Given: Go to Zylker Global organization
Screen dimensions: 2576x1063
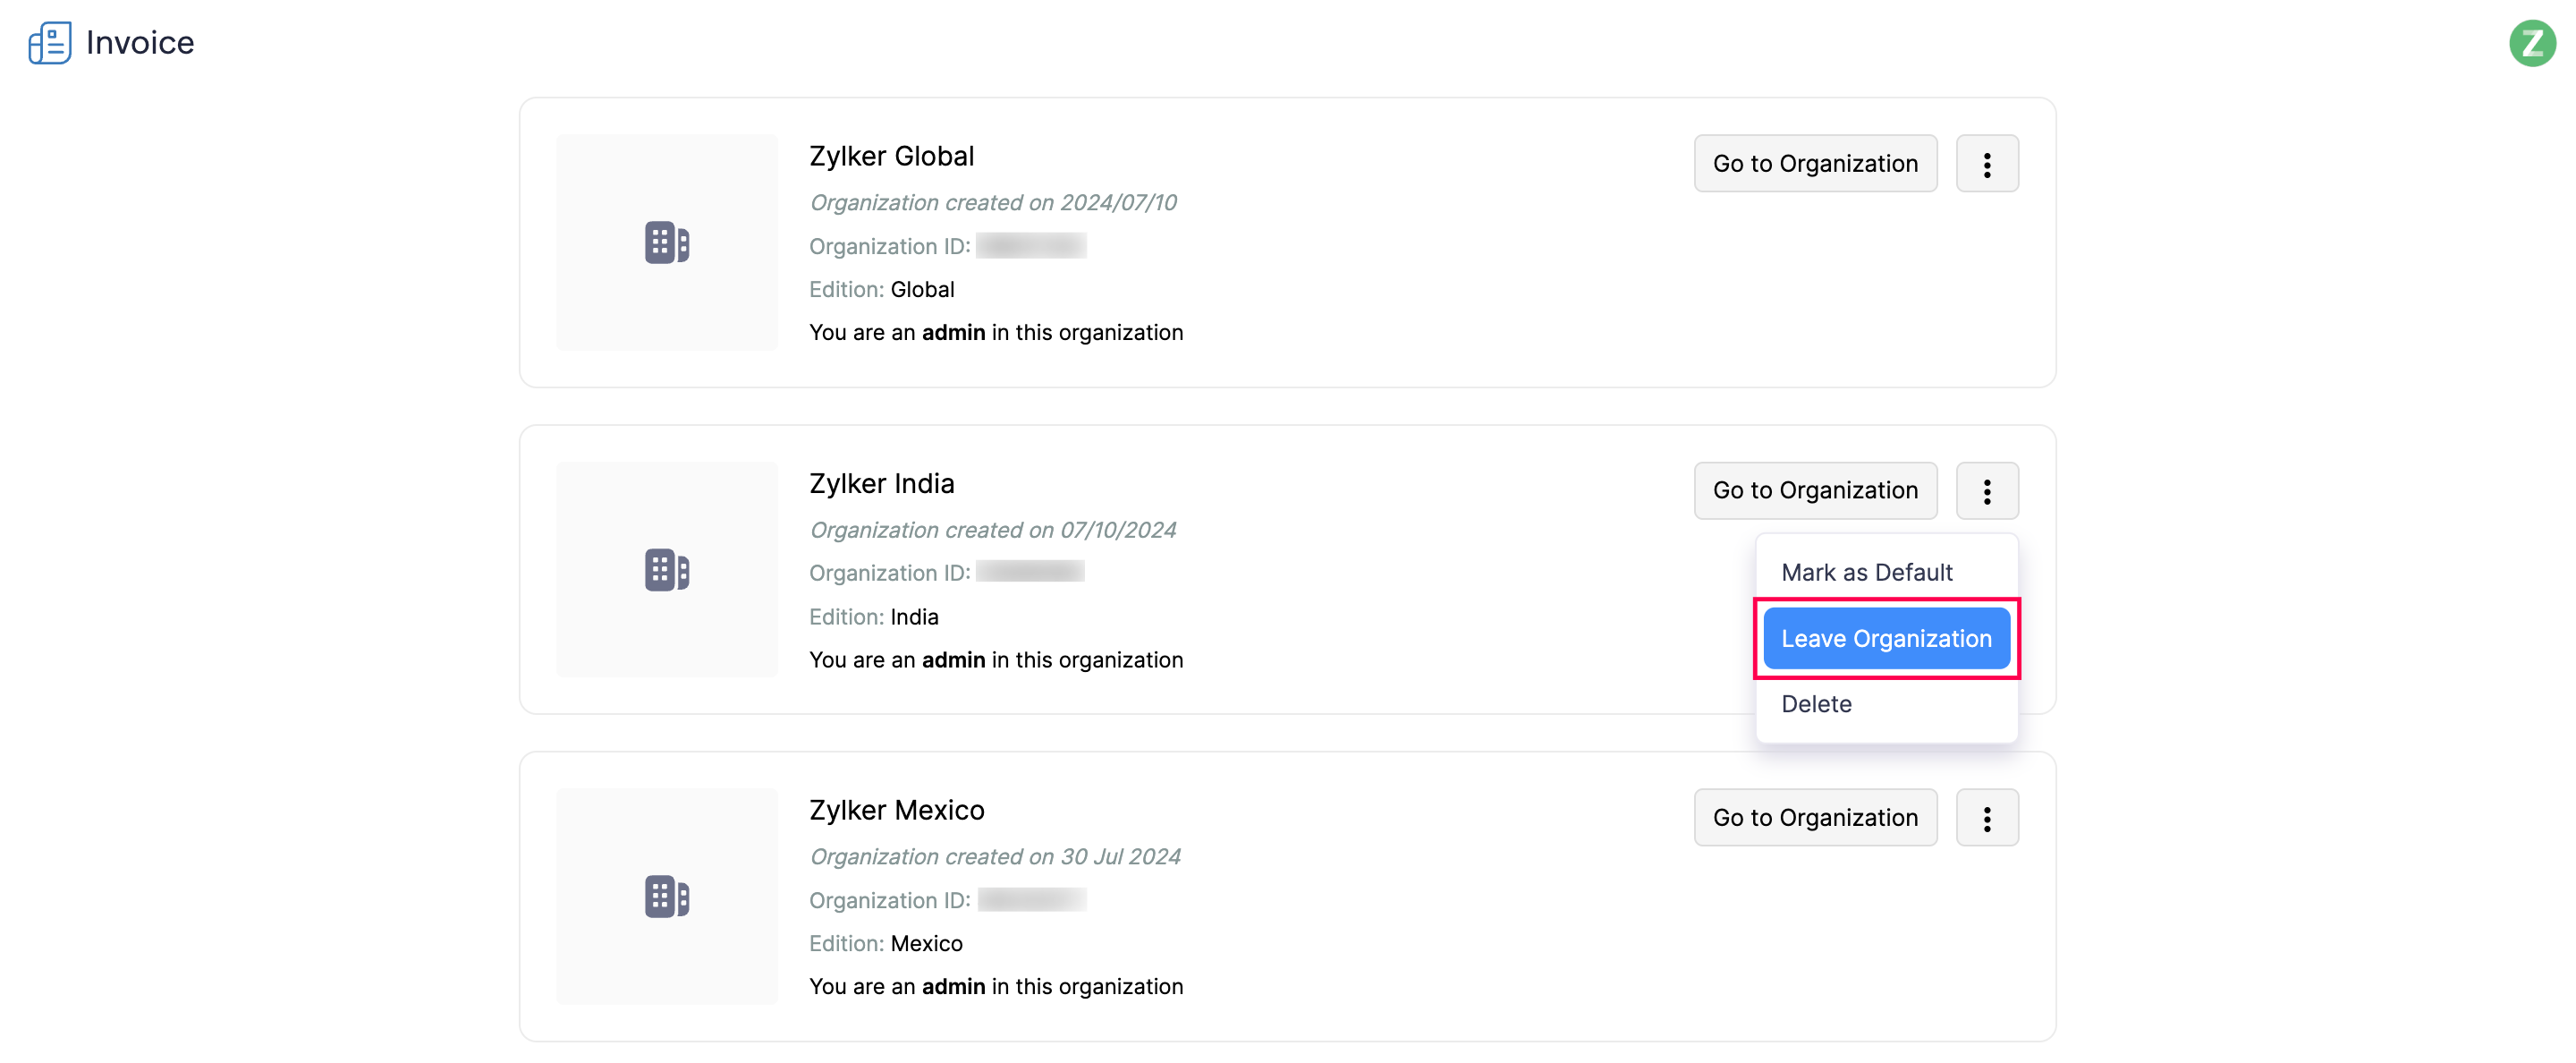Looking at the screenshot, I should tap(1814, 164).
